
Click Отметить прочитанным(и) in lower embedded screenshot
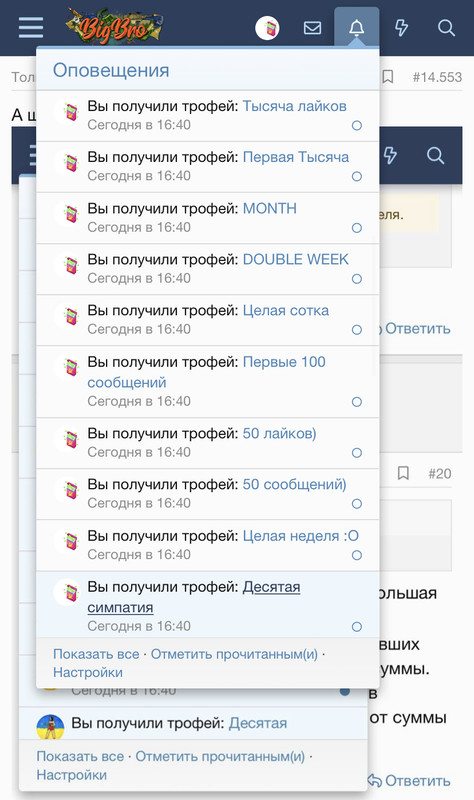(x=220, y=757)
